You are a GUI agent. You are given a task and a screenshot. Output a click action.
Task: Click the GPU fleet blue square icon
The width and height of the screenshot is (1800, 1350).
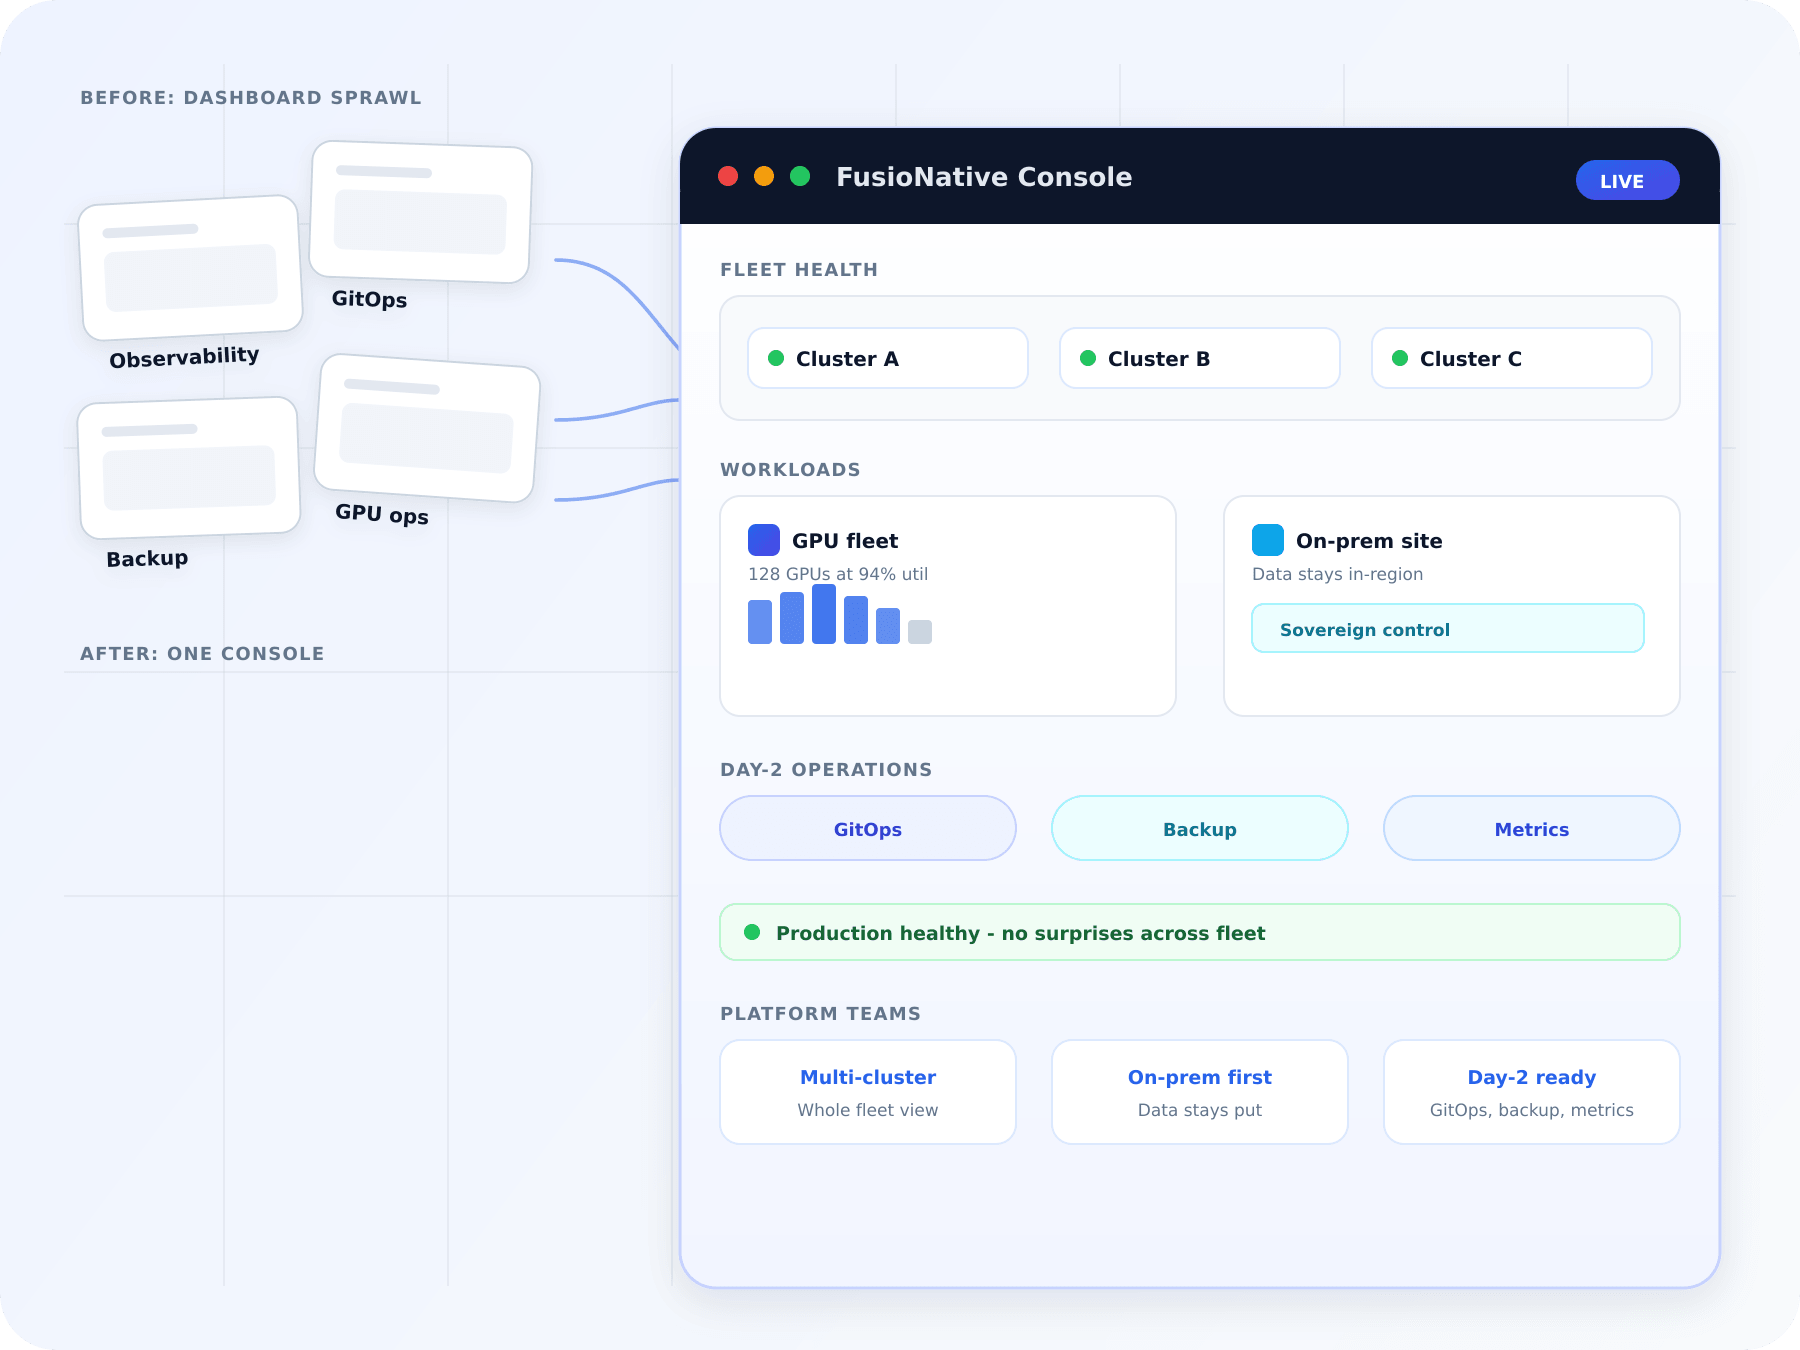[764, 540]
